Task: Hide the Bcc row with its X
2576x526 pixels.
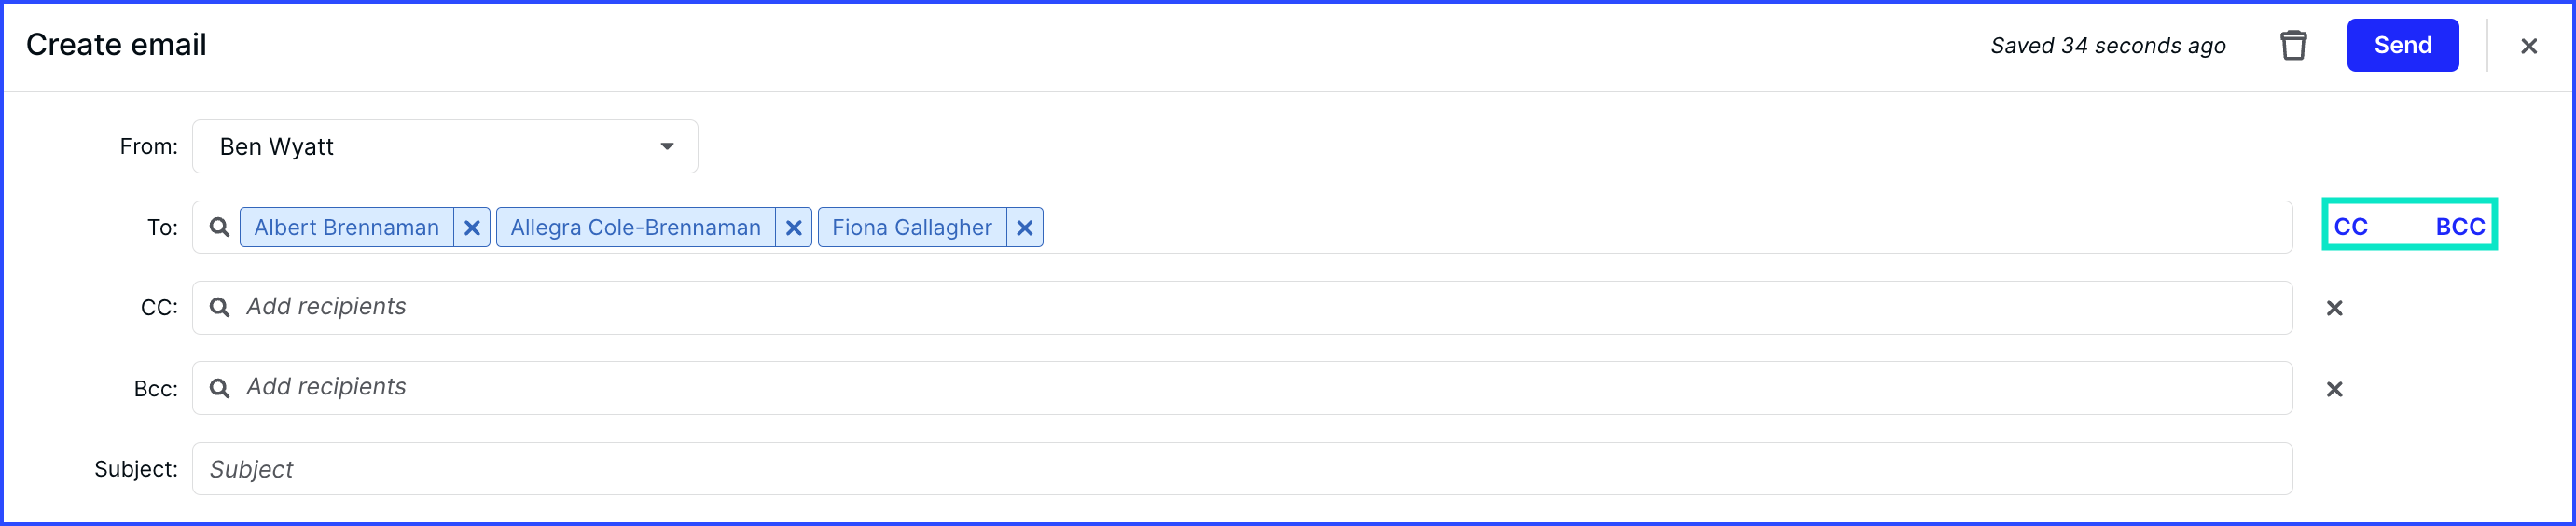Action: pos(2334,389)
